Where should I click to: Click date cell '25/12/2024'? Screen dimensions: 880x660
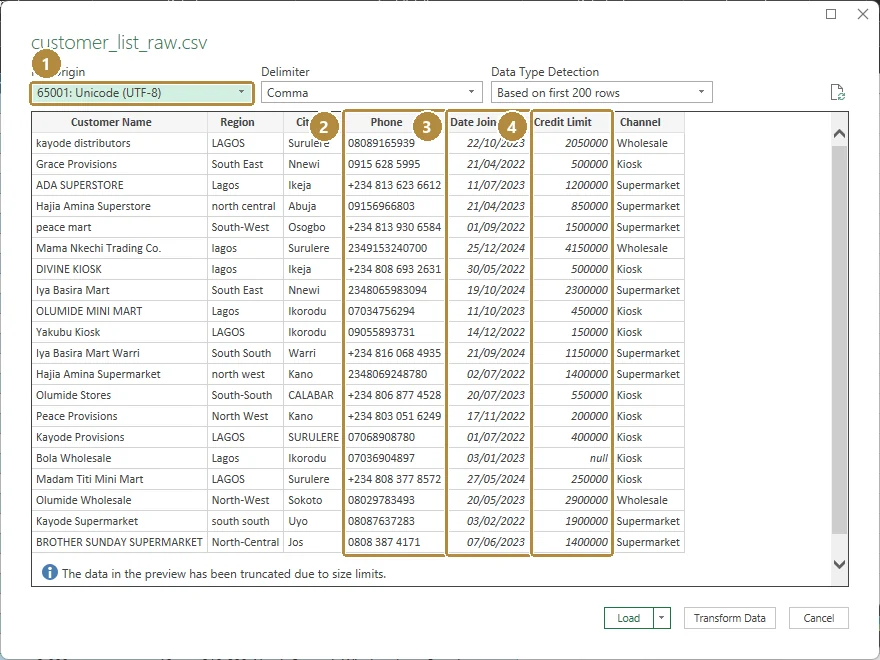click(x=488, y=248)
